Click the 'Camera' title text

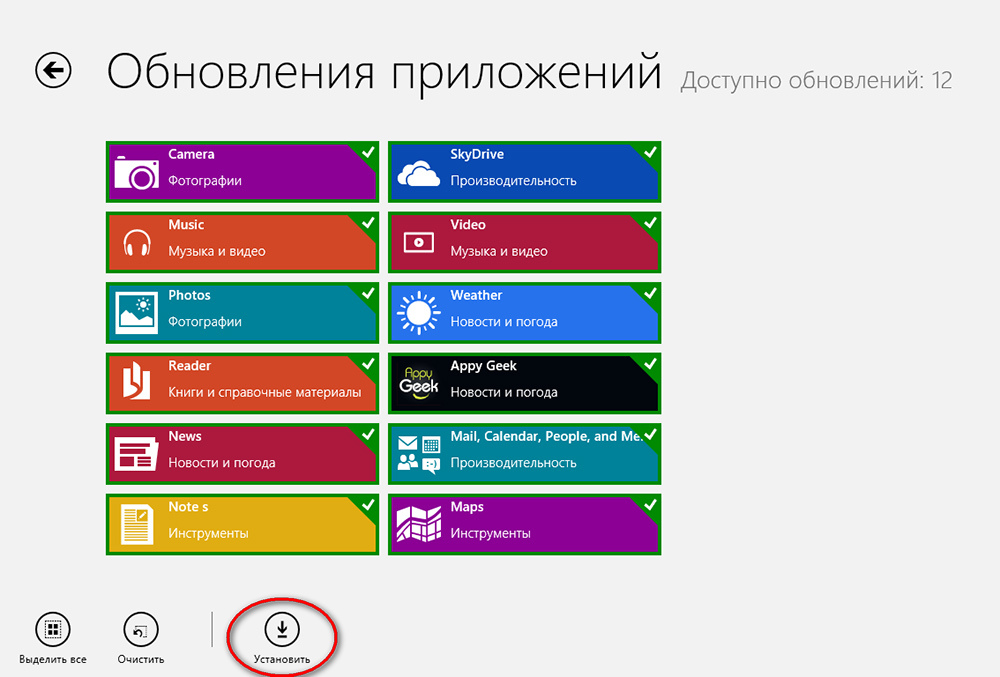point(191,154)
